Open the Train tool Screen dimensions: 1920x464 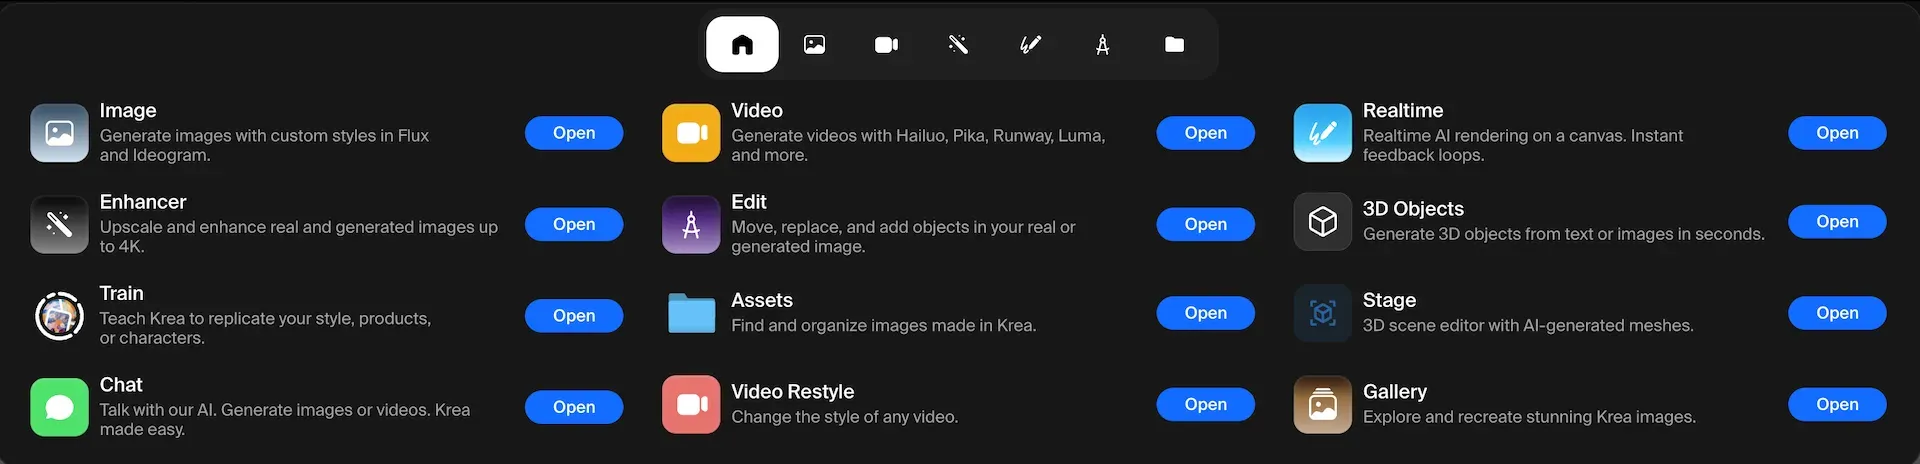[x=574, y=316]
